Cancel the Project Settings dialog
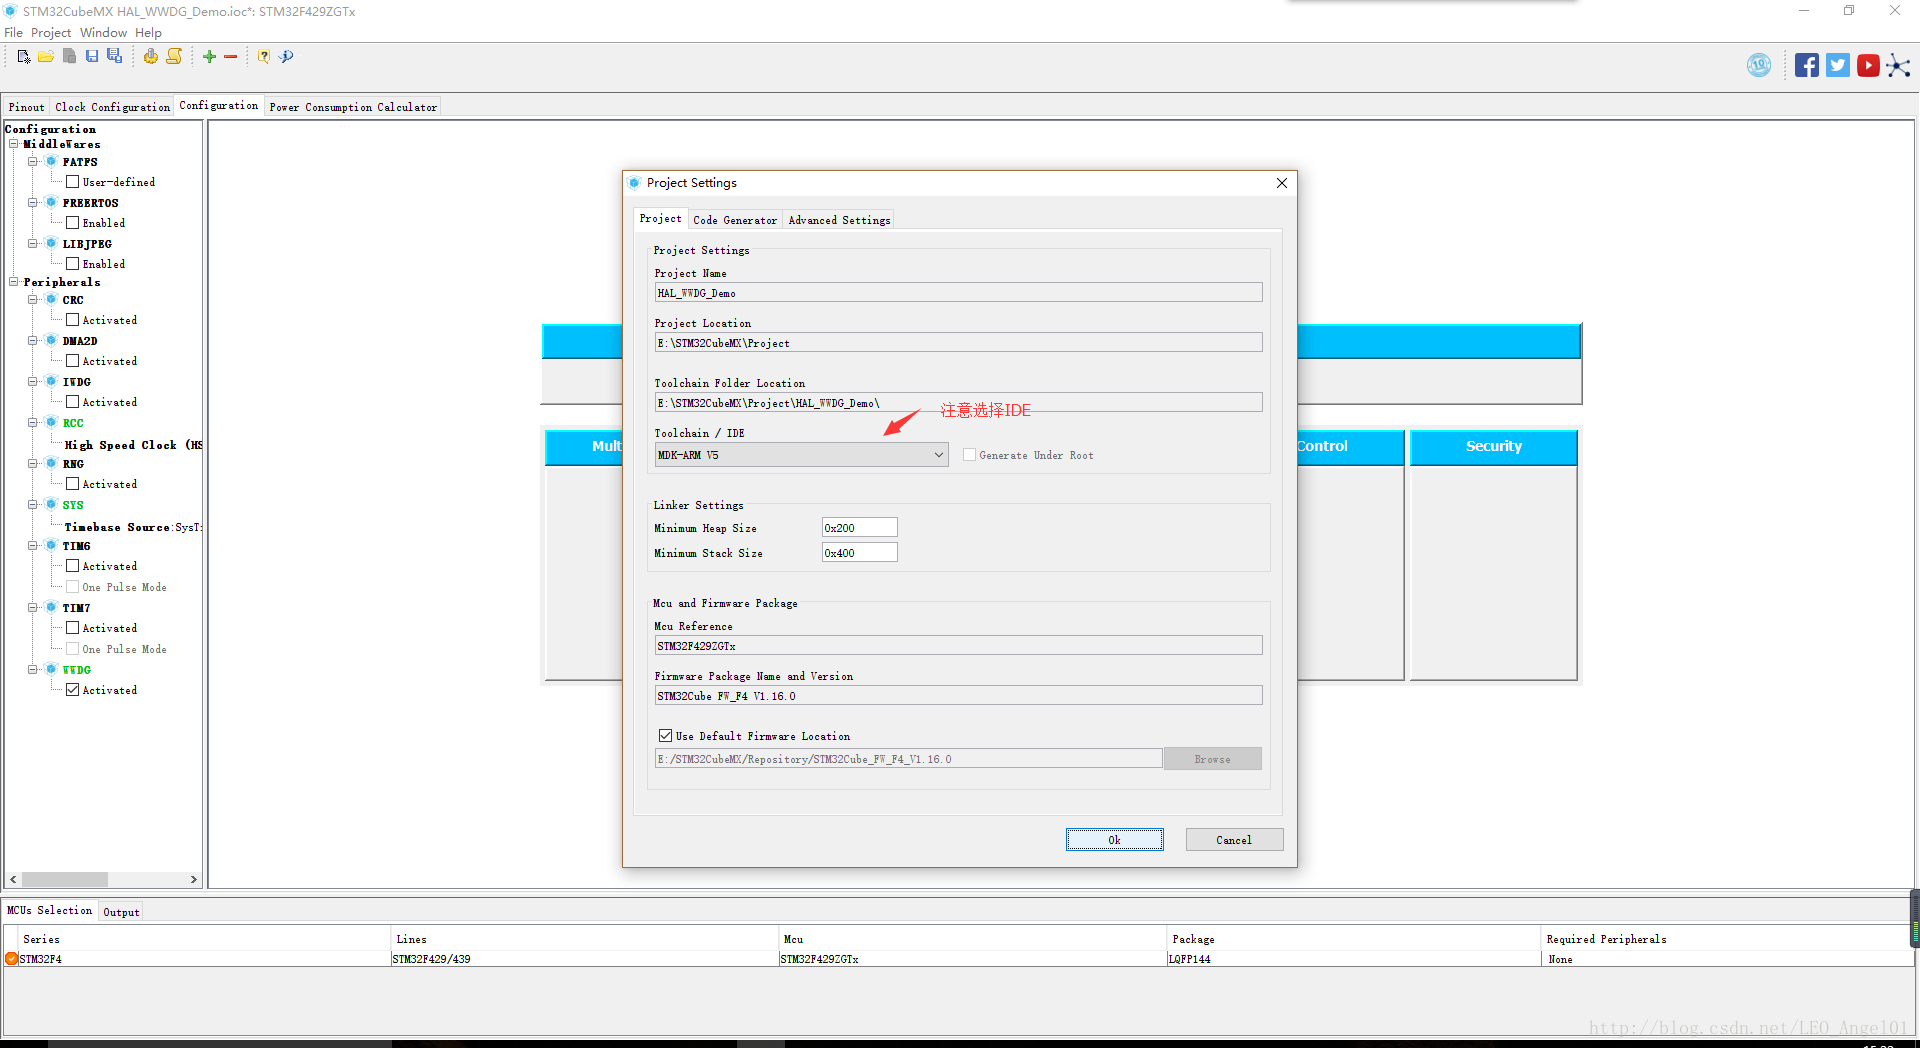 (1234, 840)
